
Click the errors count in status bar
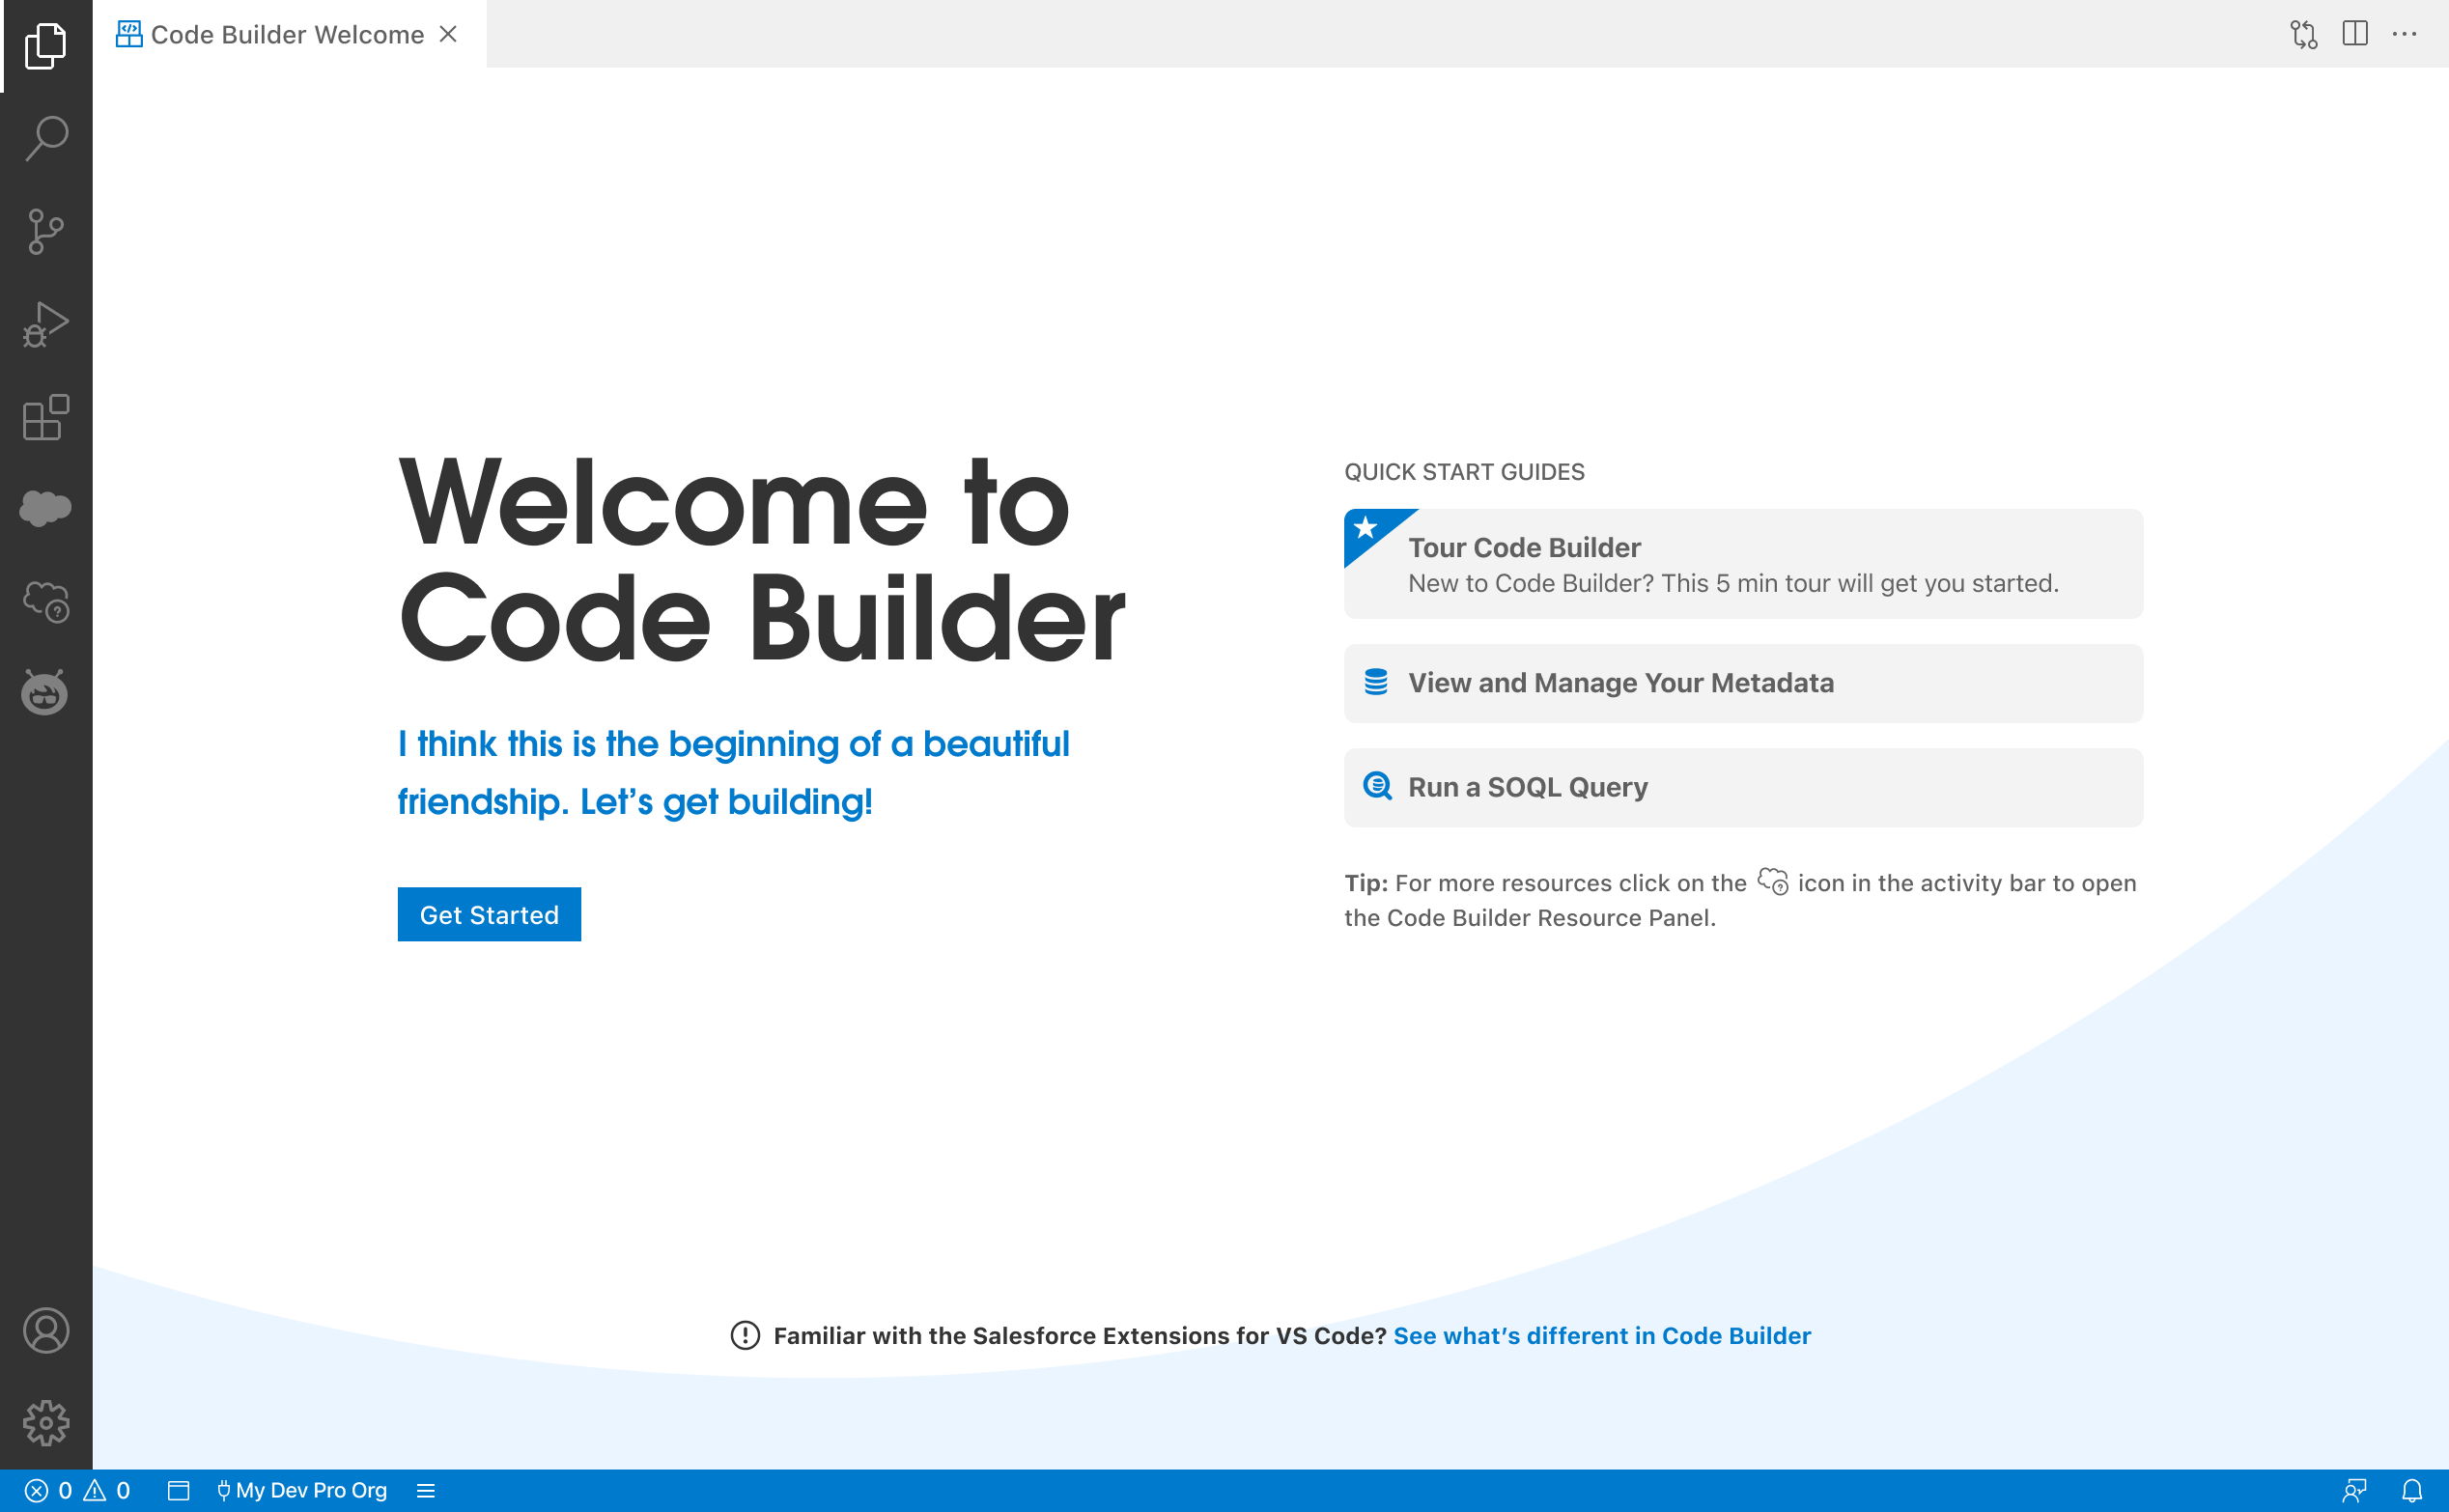(48, 1490)
